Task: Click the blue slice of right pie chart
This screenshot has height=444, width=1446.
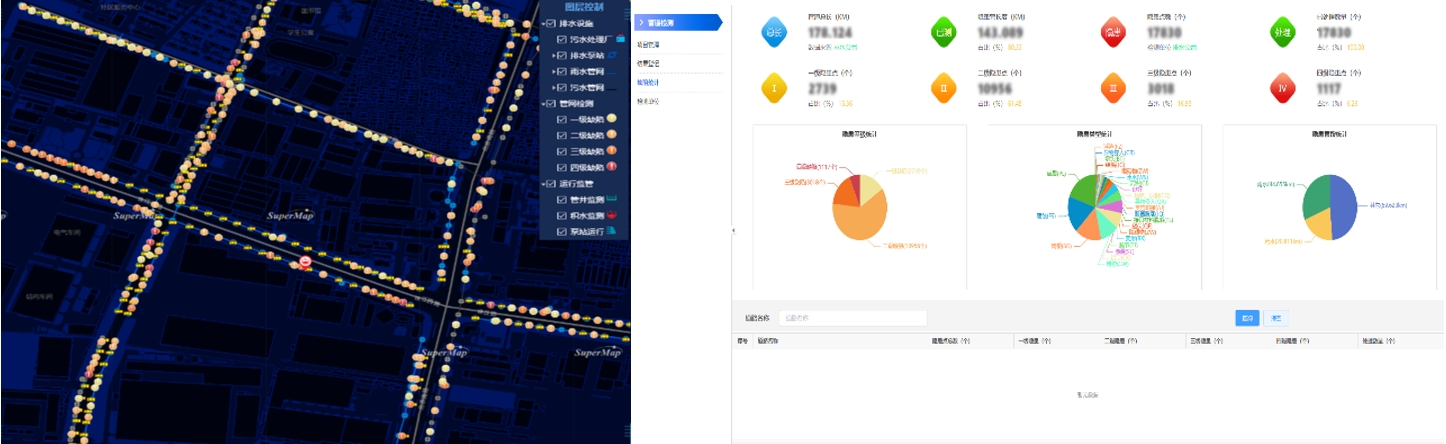Action: (1342, 203)
